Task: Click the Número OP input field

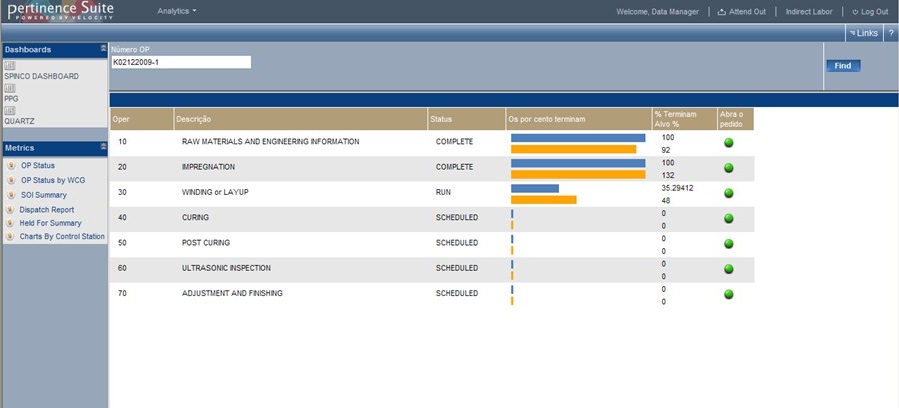Action: [180, 62]
